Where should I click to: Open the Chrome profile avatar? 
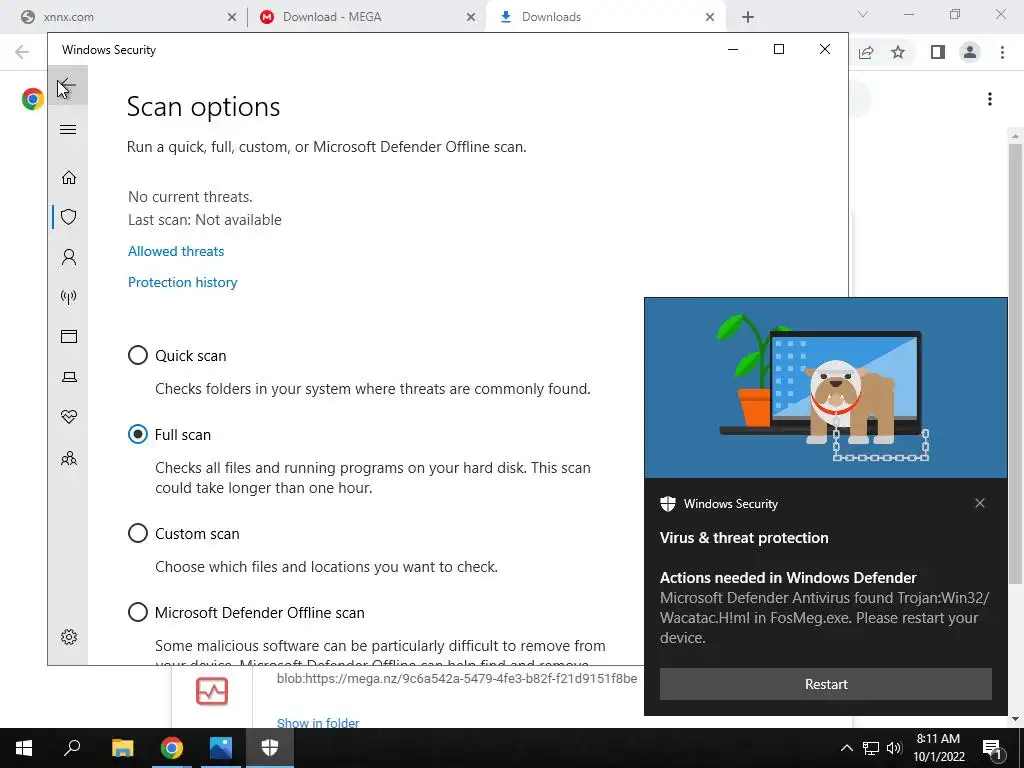click(x=970, y=52)
